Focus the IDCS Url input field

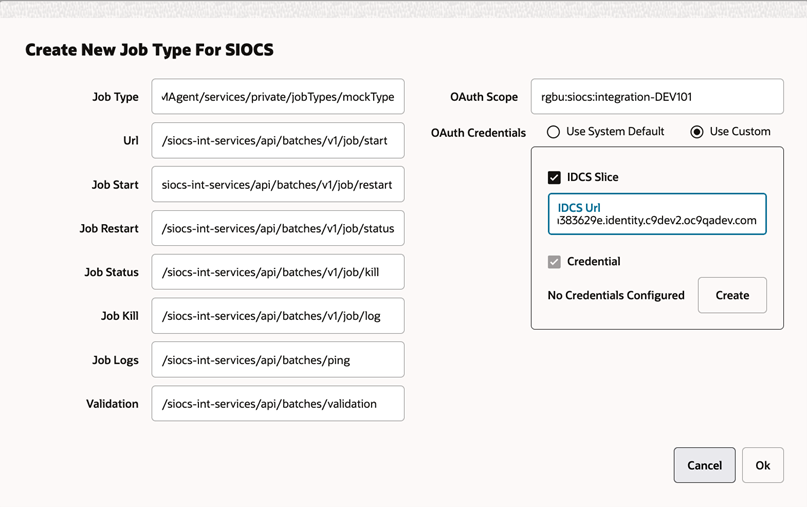tap(657, 214)
